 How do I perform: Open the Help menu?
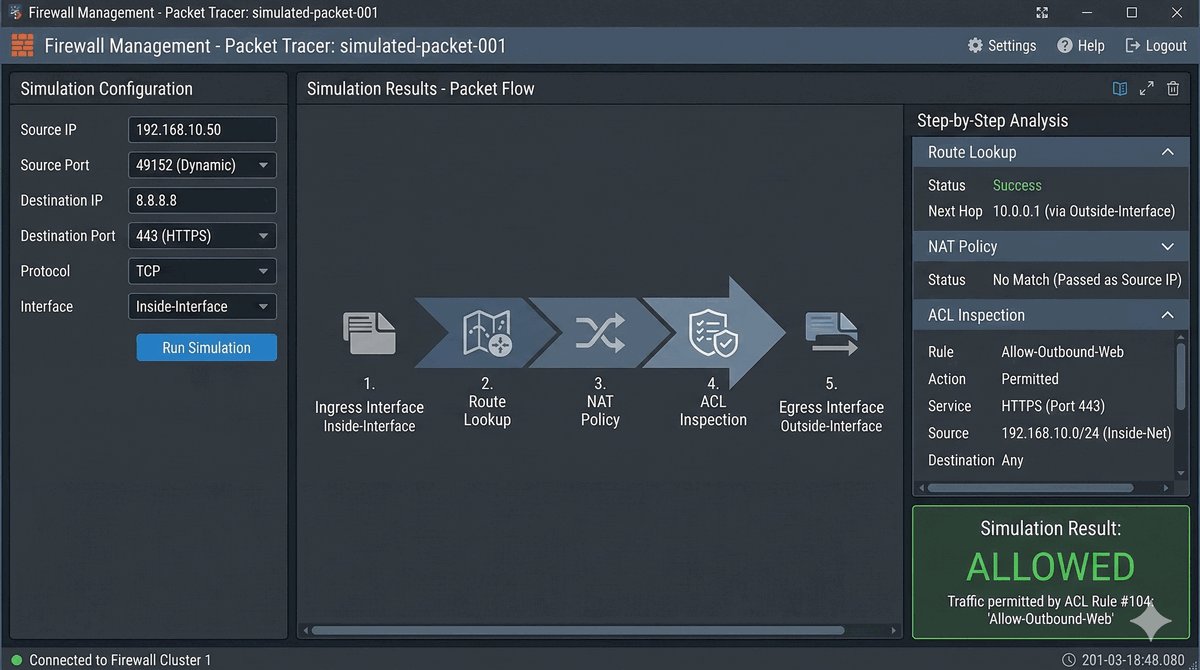[x=1081, y=46]
